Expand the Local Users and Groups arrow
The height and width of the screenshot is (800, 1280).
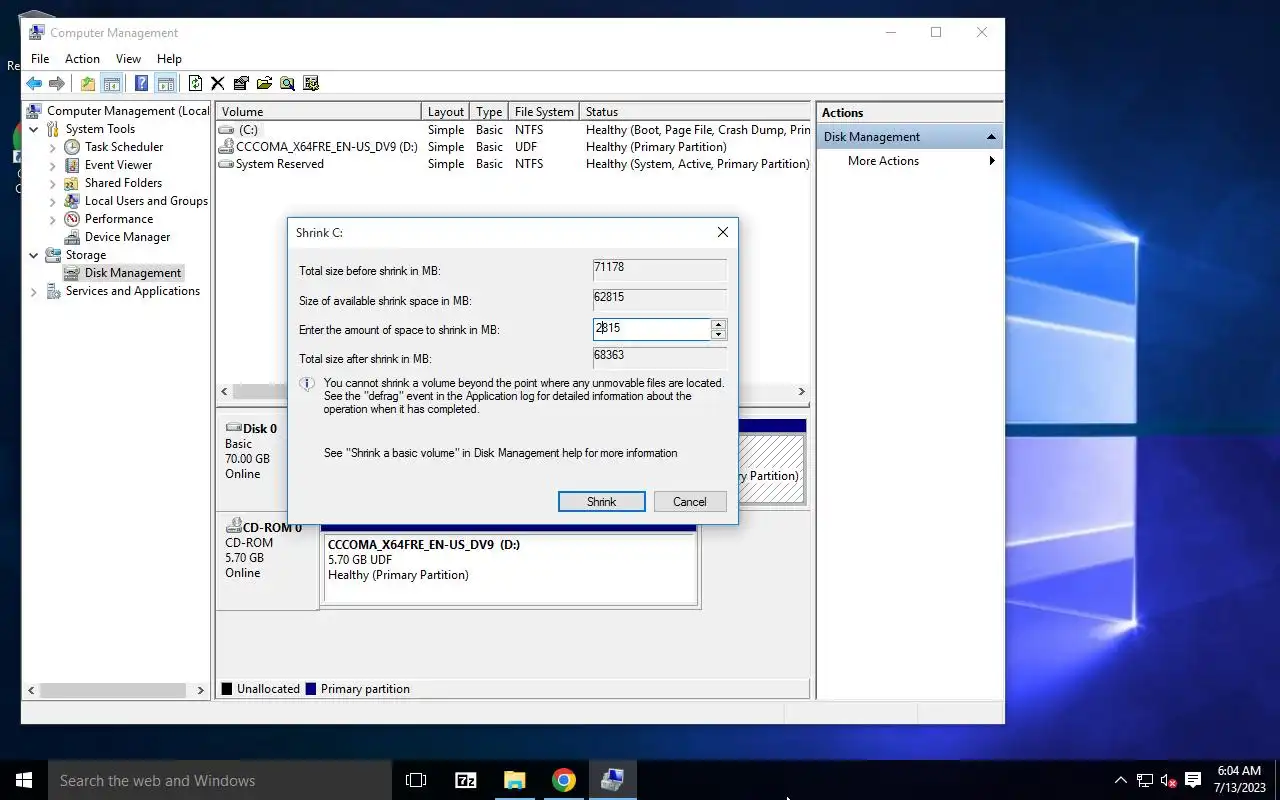[x=53, y=201]
